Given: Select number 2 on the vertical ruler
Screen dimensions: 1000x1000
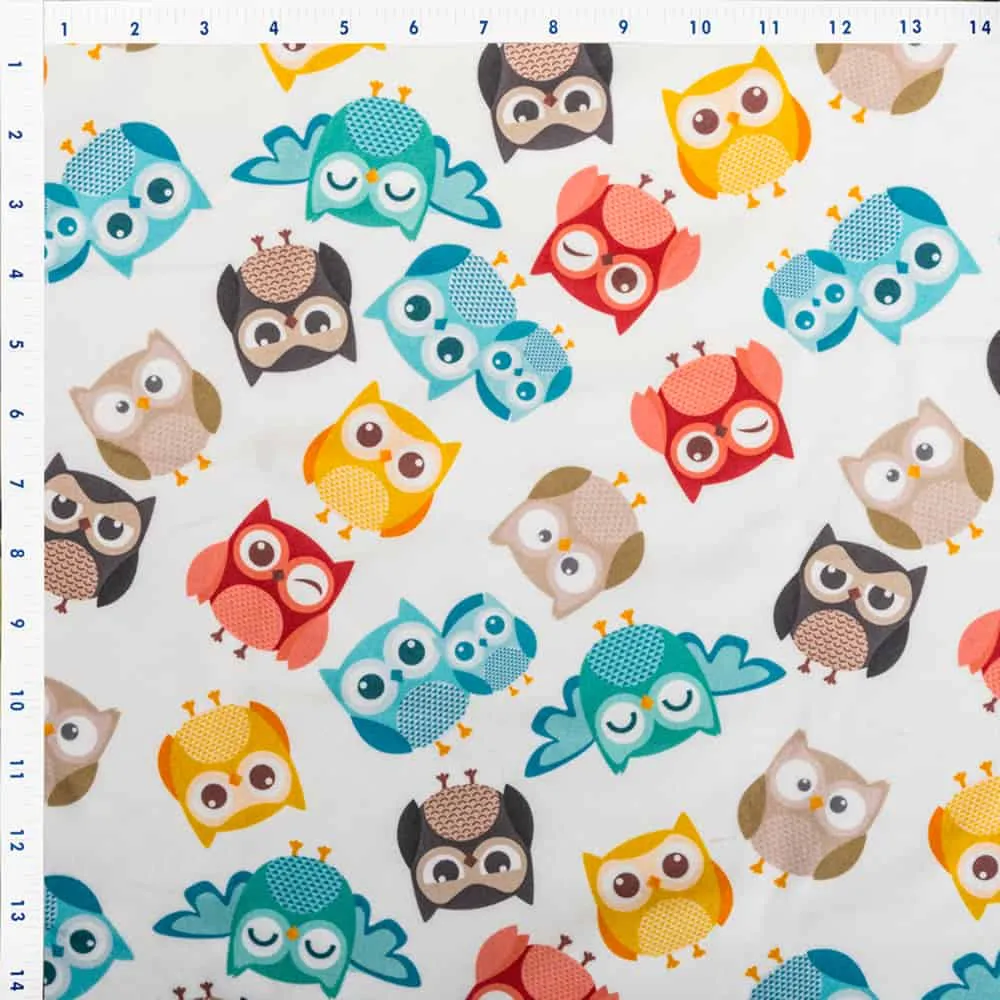Looking at the screenshot, I should [17, 135].
